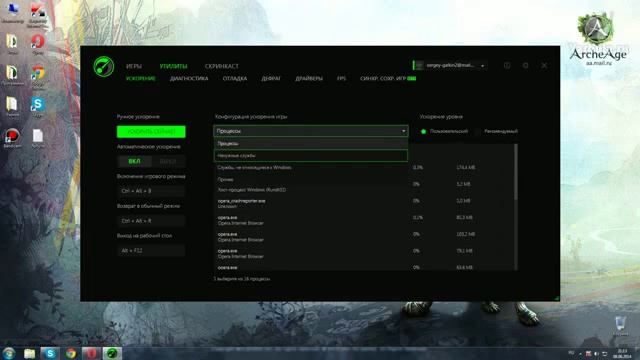
Task: Select the ДЕФРАГ sub-tab
Action: click(x=271, y=78)
